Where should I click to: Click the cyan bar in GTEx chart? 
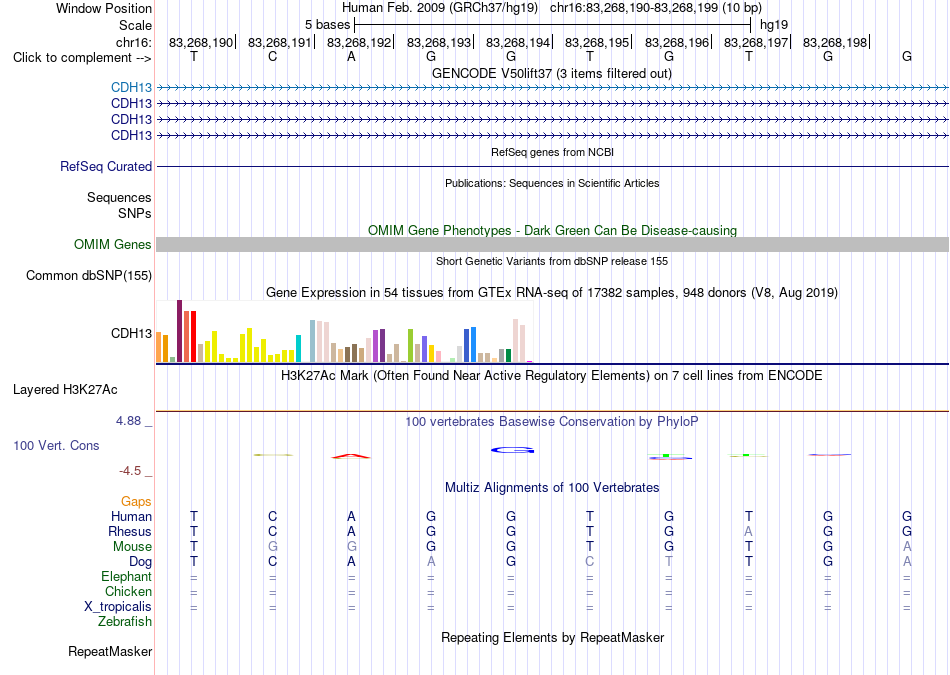pos(298,348)
